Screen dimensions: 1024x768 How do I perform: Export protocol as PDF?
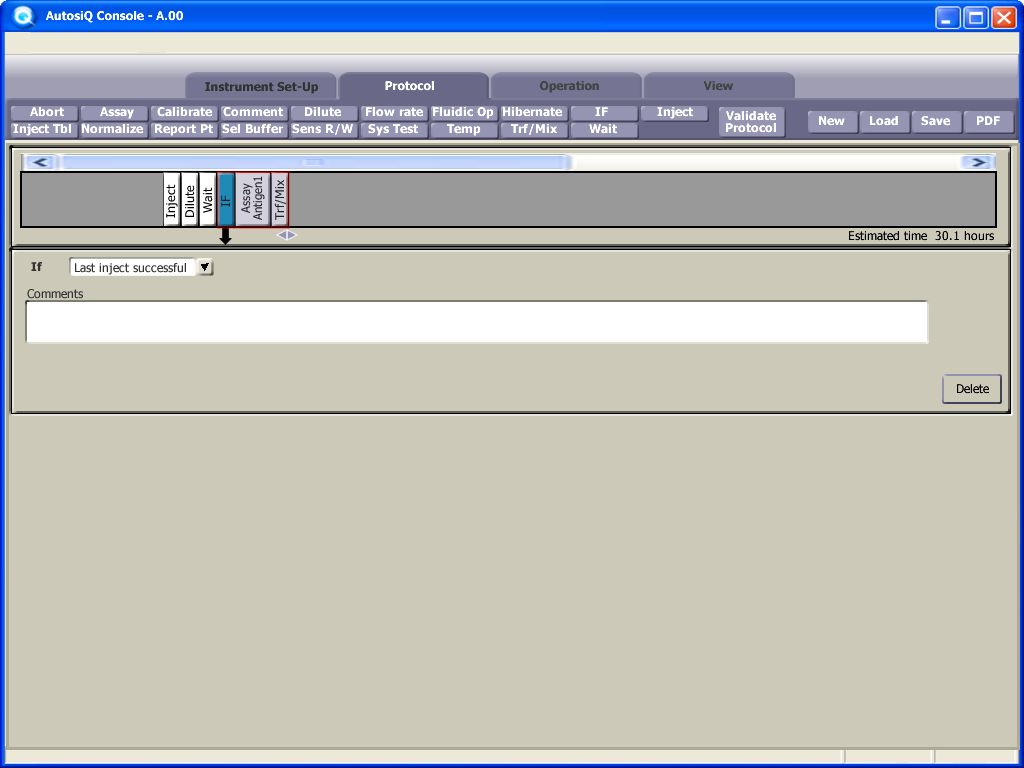click(988, 121)
